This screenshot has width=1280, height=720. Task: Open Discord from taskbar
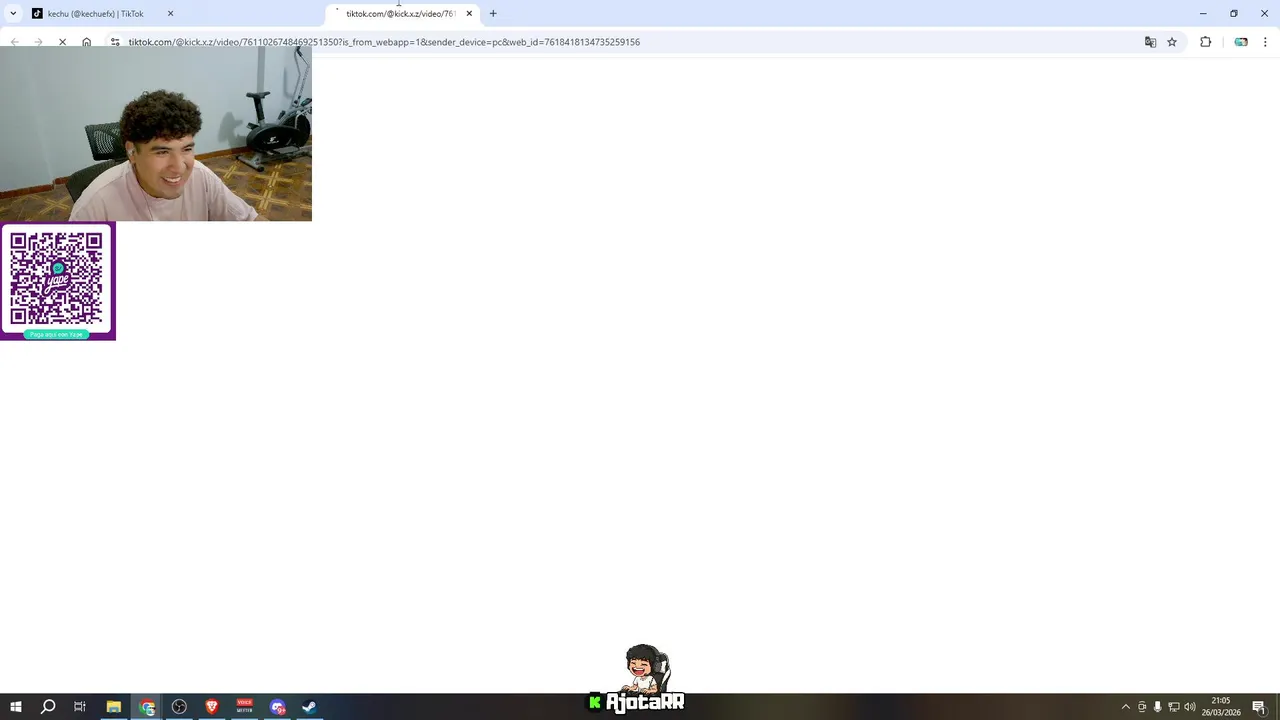click(x=278, y=707)
